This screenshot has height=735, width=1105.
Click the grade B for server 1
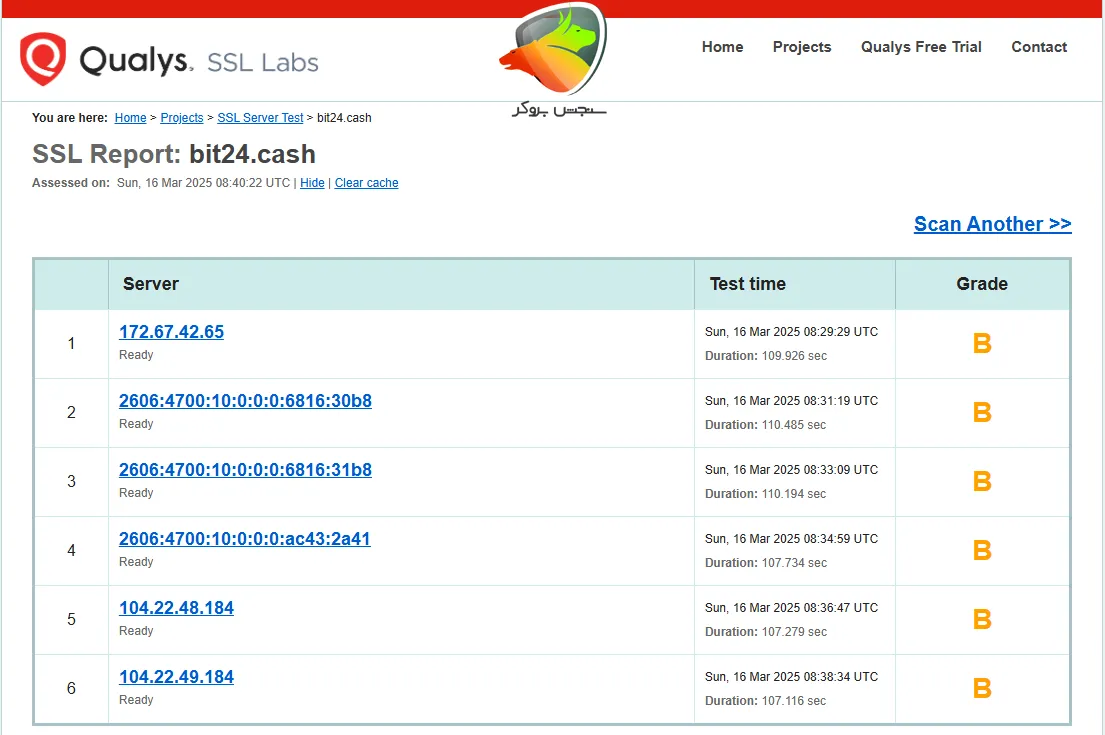981,343
